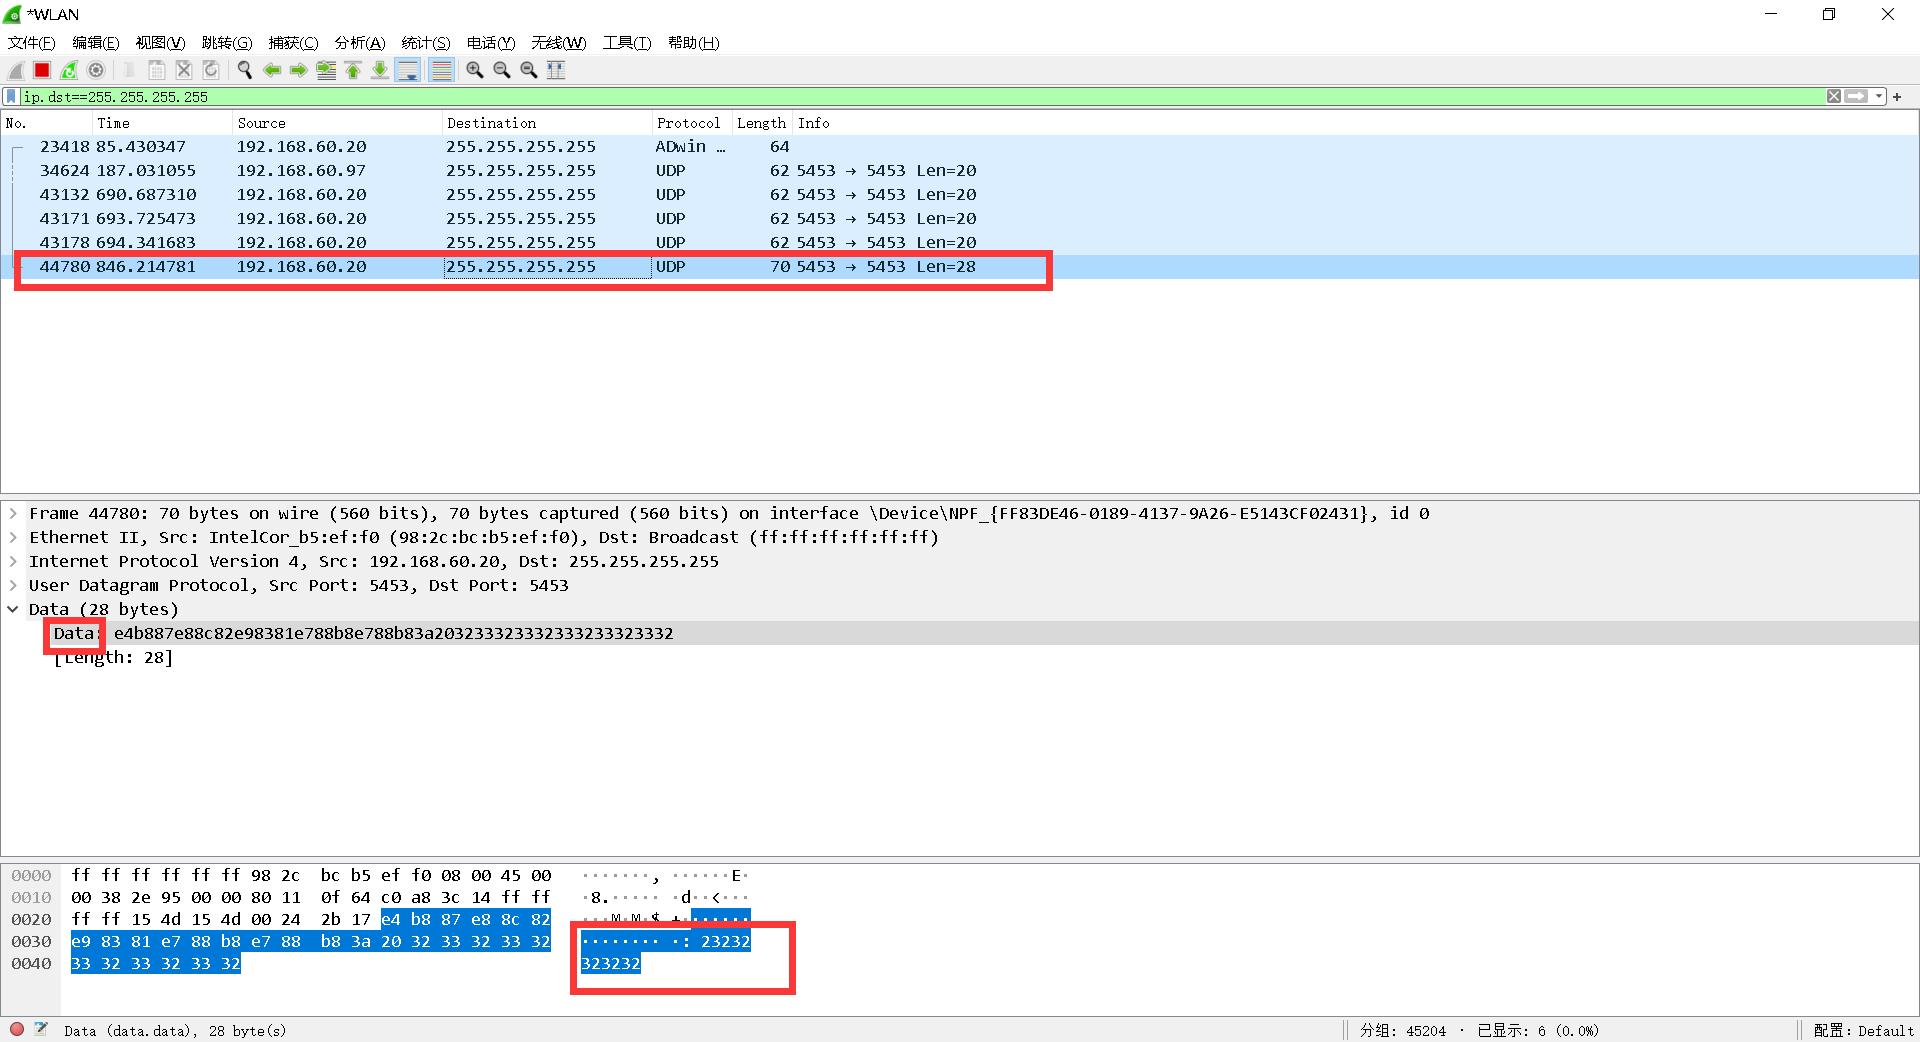The width and height of the screenshot is (1920, 1042).
Task: Close the capture file from the toolbar
Action: (x=184, y=70)
